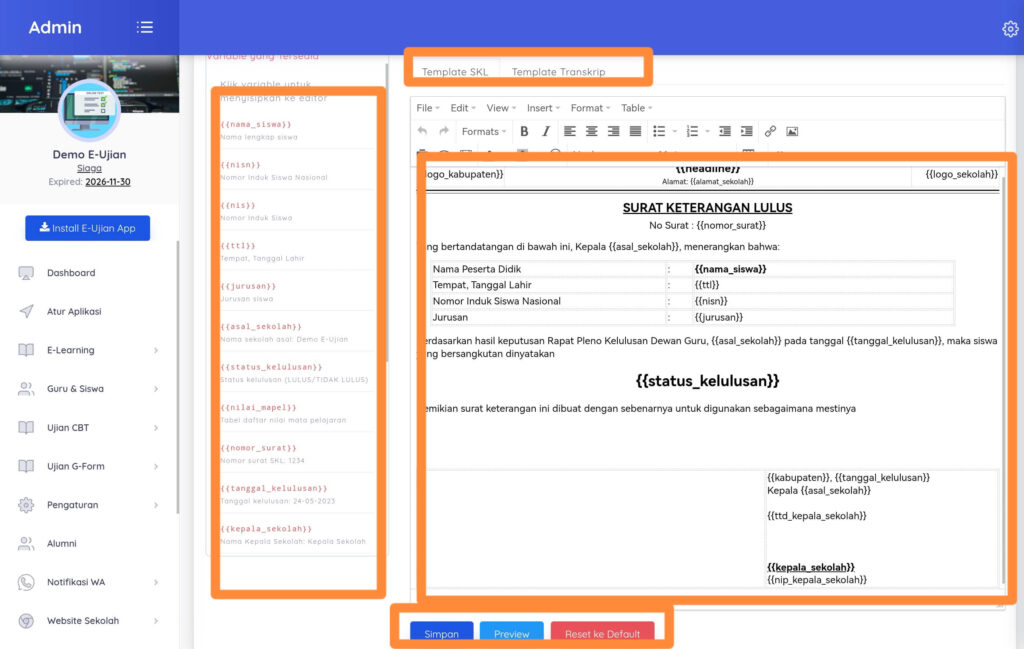The width and height of the screenshot is (1024, 649).
Task: Switch to Template SKL tab
Action: click(x=455, y=72)
